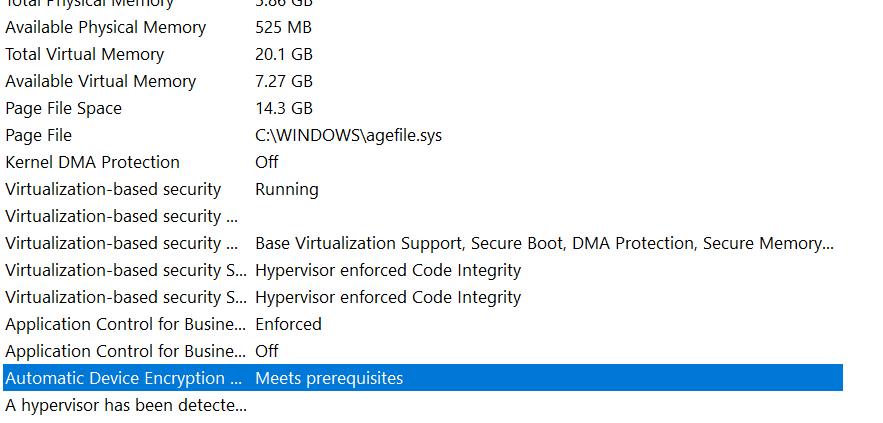Click the Off value for Application Control

tap(267, 351)
